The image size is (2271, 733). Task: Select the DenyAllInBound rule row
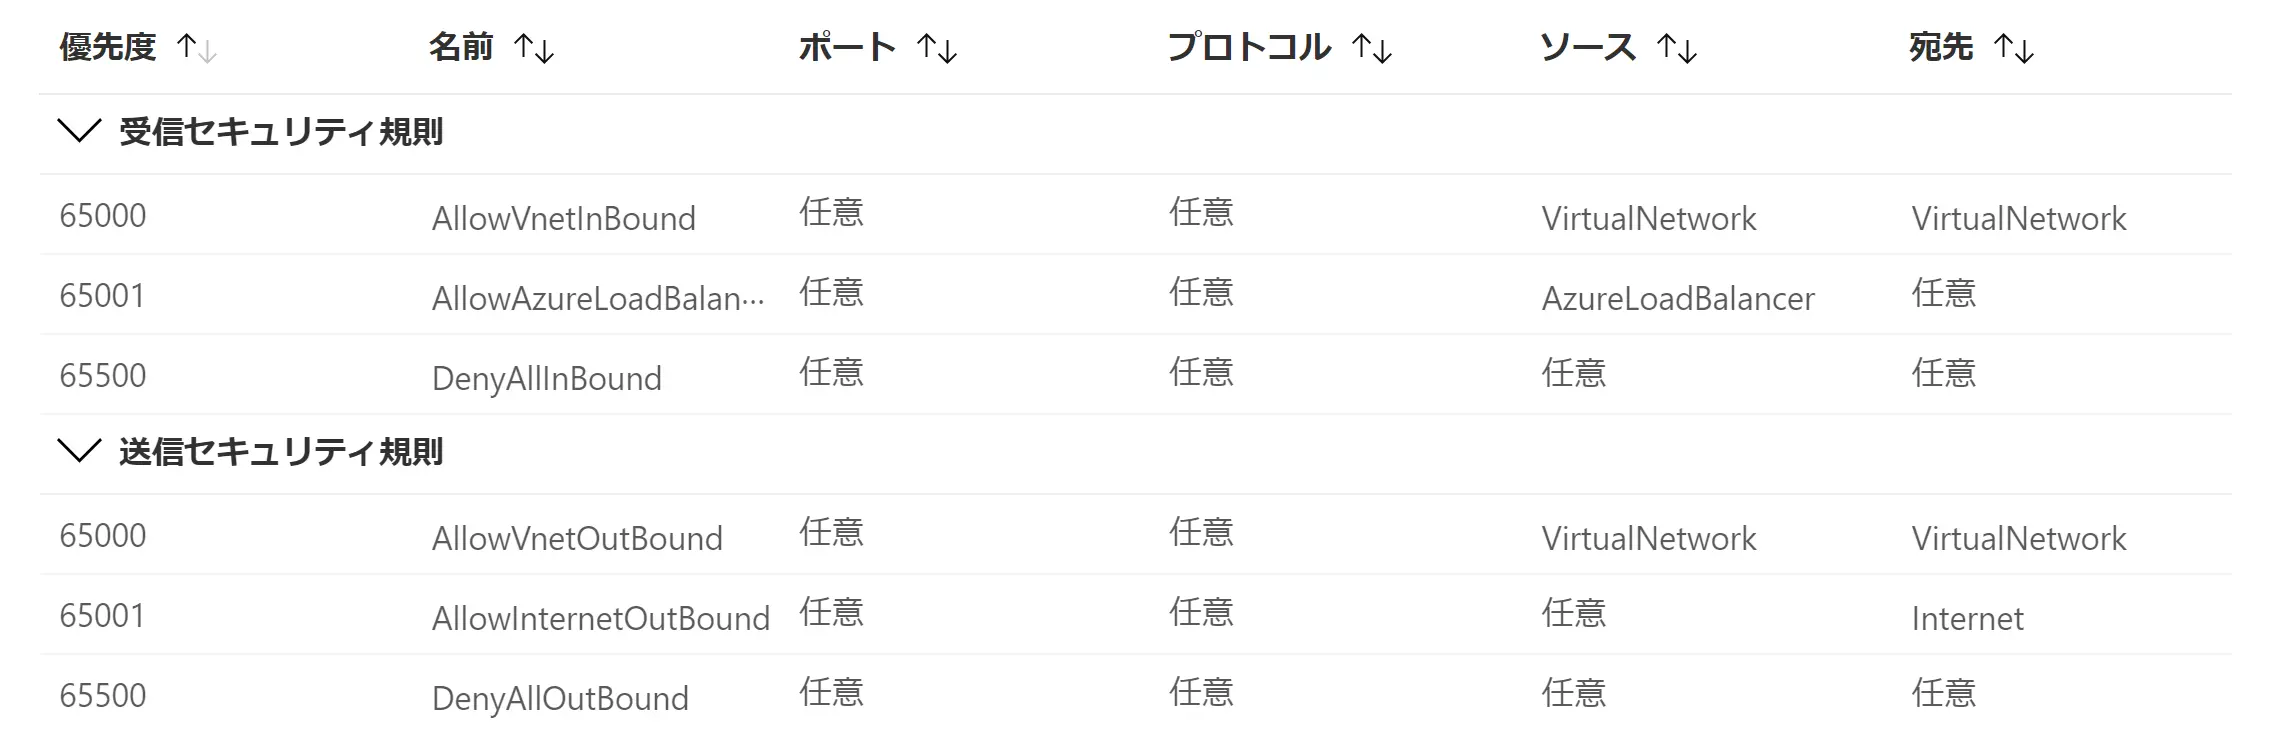[x=1135, y=375]
